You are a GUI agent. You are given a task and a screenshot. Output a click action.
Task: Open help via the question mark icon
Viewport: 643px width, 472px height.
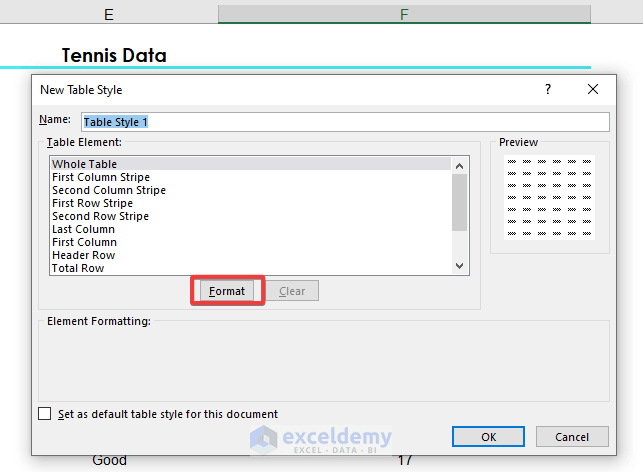(548, 89)
